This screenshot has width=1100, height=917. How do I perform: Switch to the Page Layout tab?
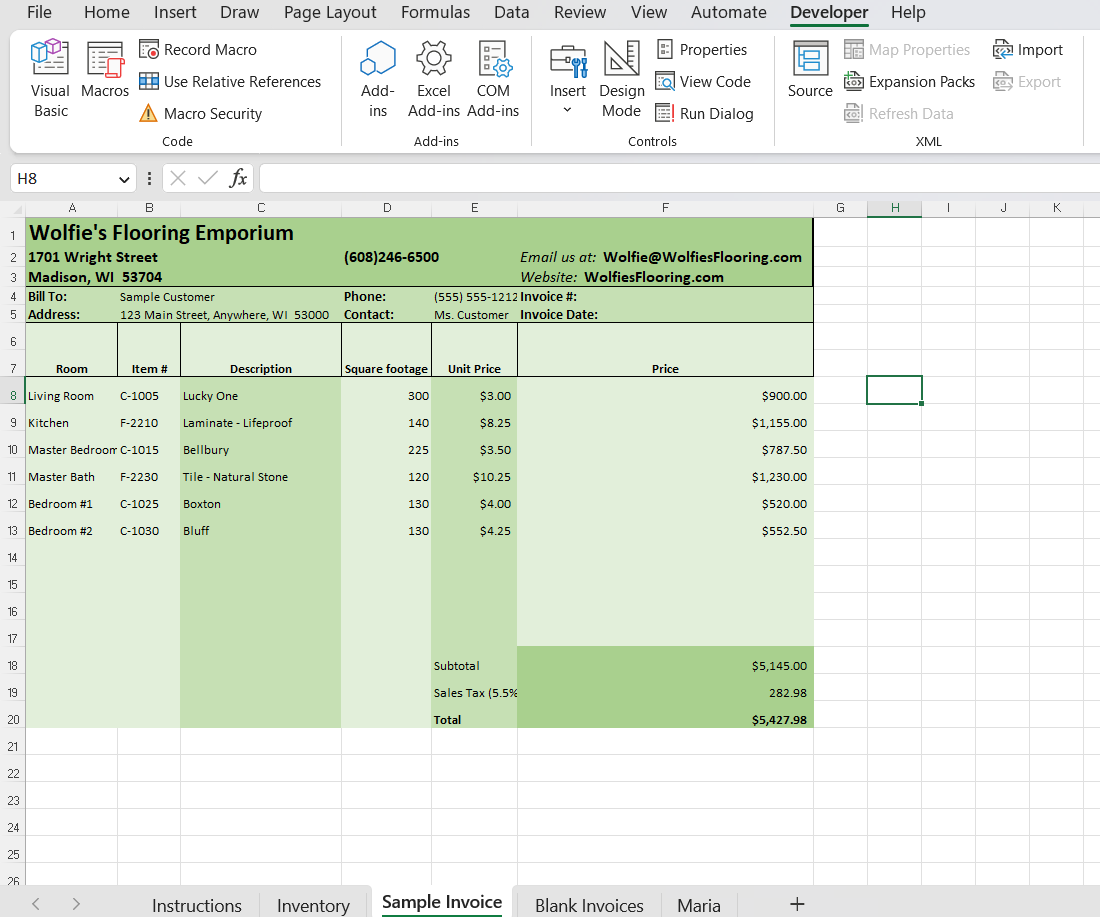click(x=330, y=13)
